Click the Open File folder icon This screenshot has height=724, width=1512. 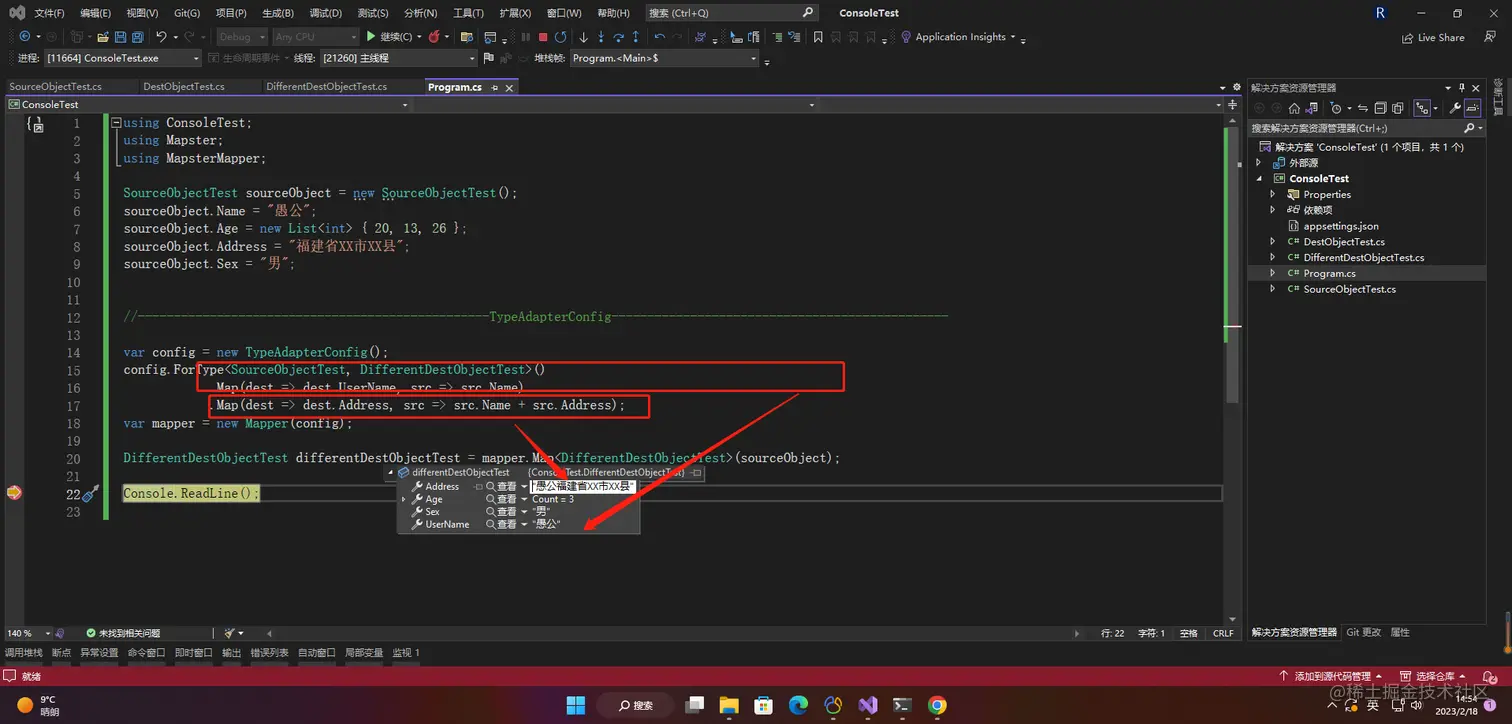tap(102, 37)
